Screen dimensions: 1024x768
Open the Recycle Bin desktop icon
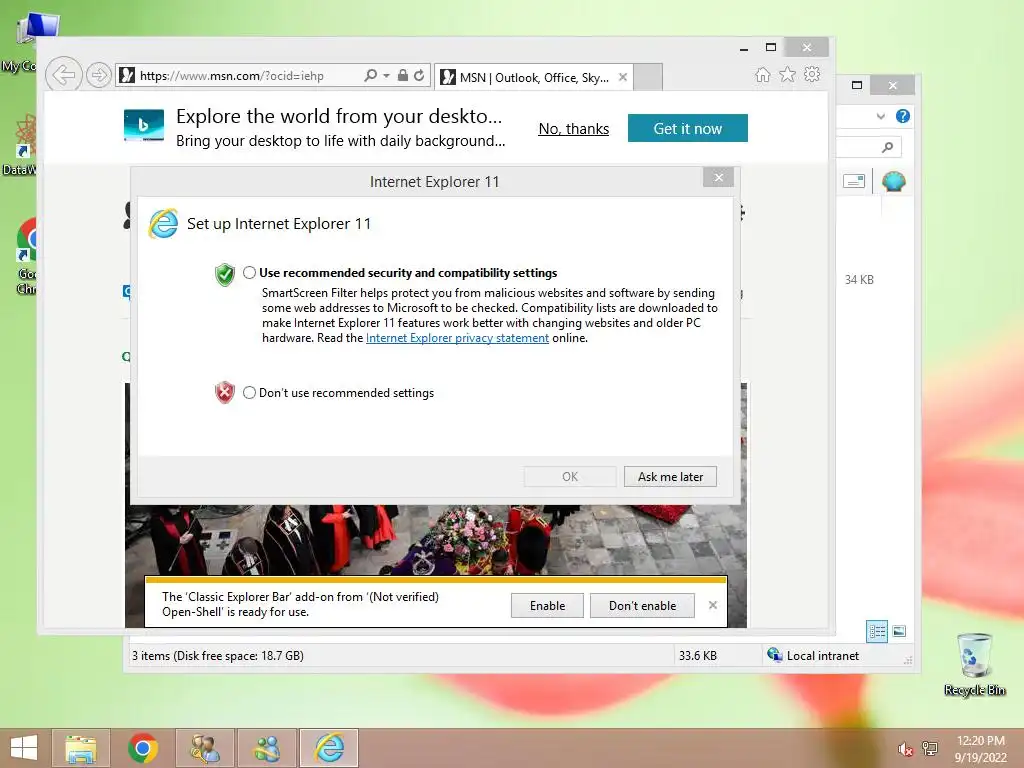(x=975, y=664)
